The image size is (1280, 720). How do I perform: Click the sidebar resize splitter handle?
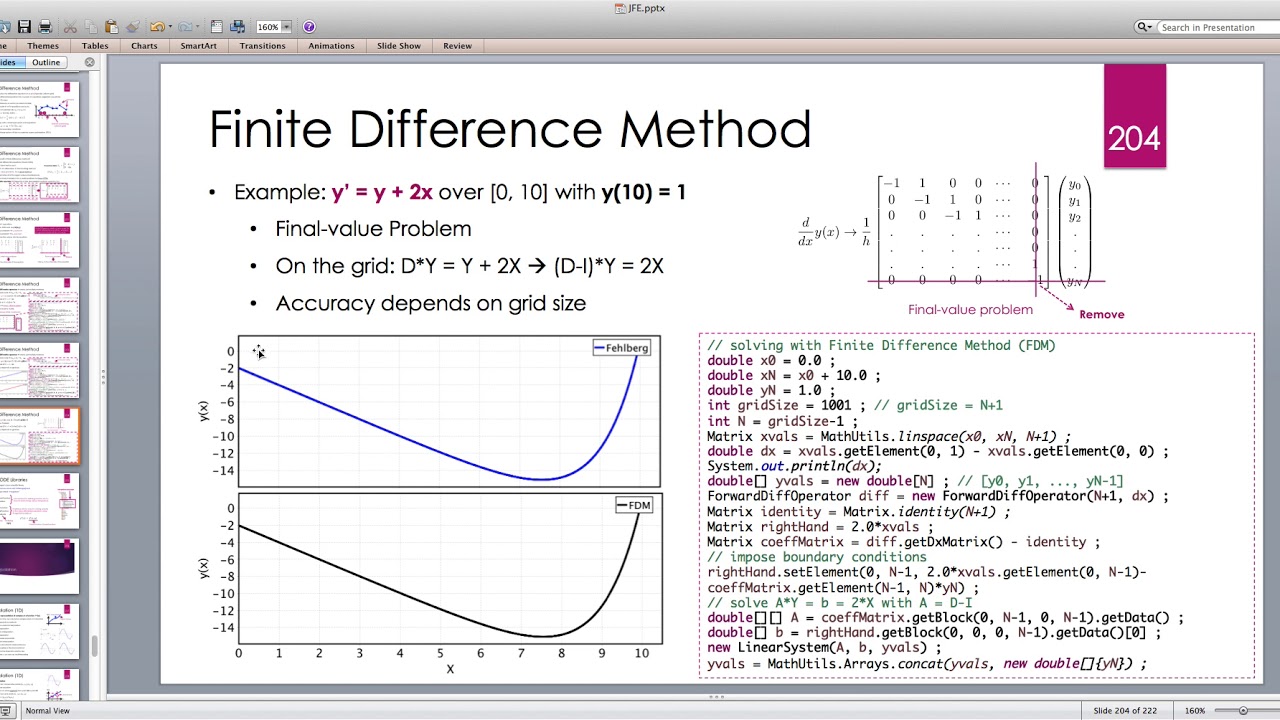coord(102,376)
